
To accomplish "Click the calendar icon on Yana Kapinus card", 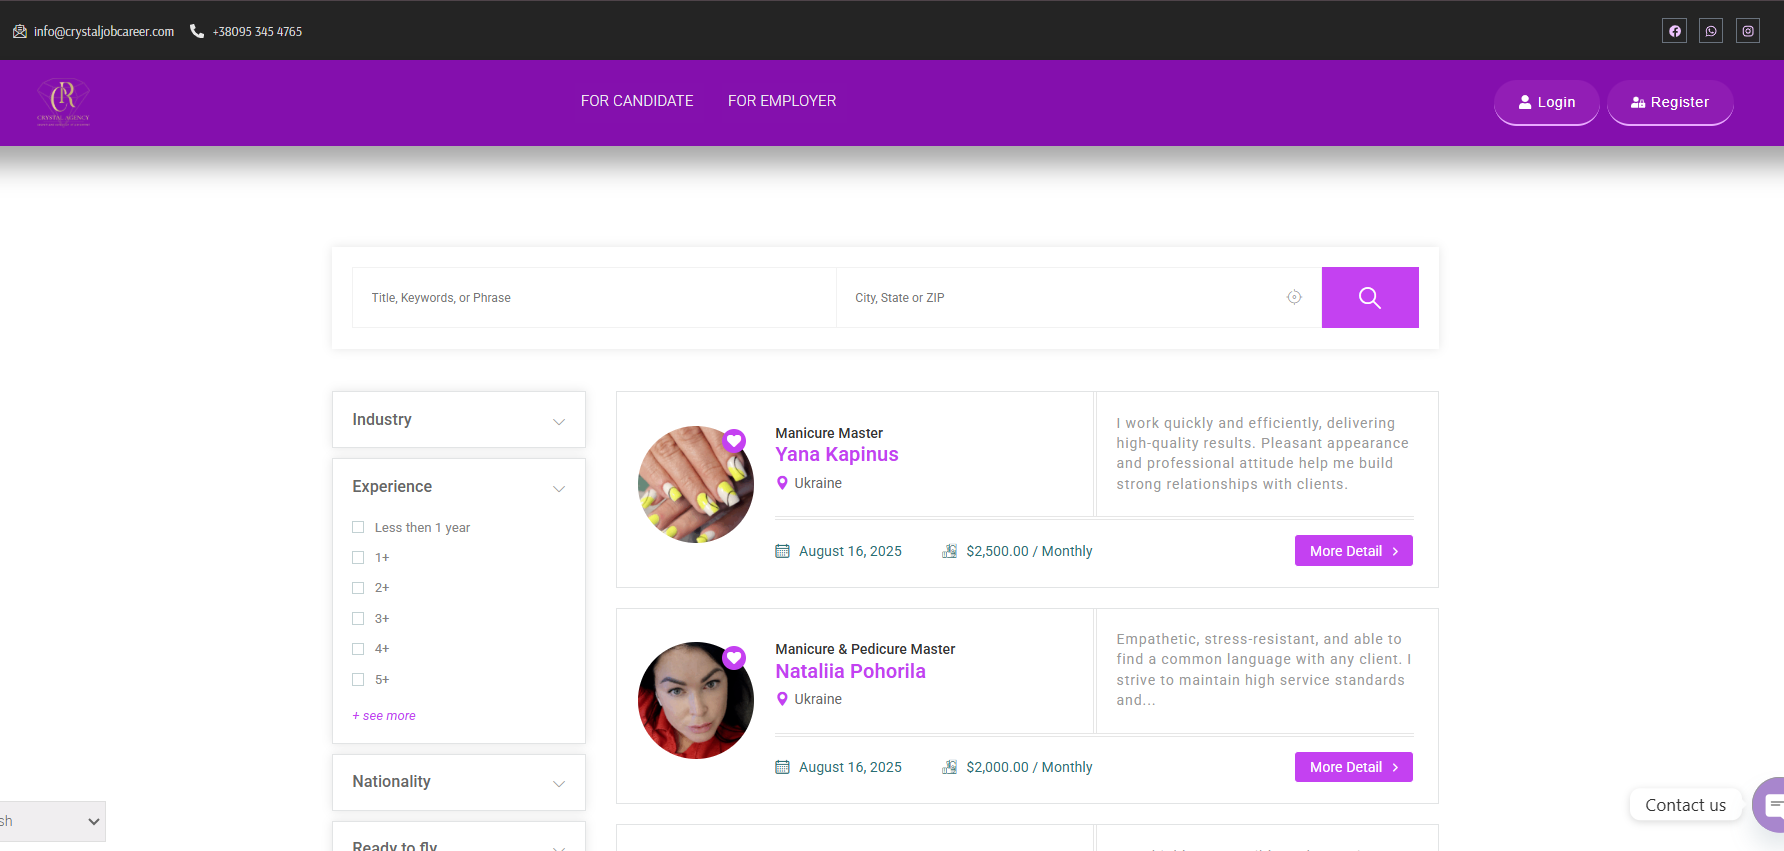I will click(782, 551).
